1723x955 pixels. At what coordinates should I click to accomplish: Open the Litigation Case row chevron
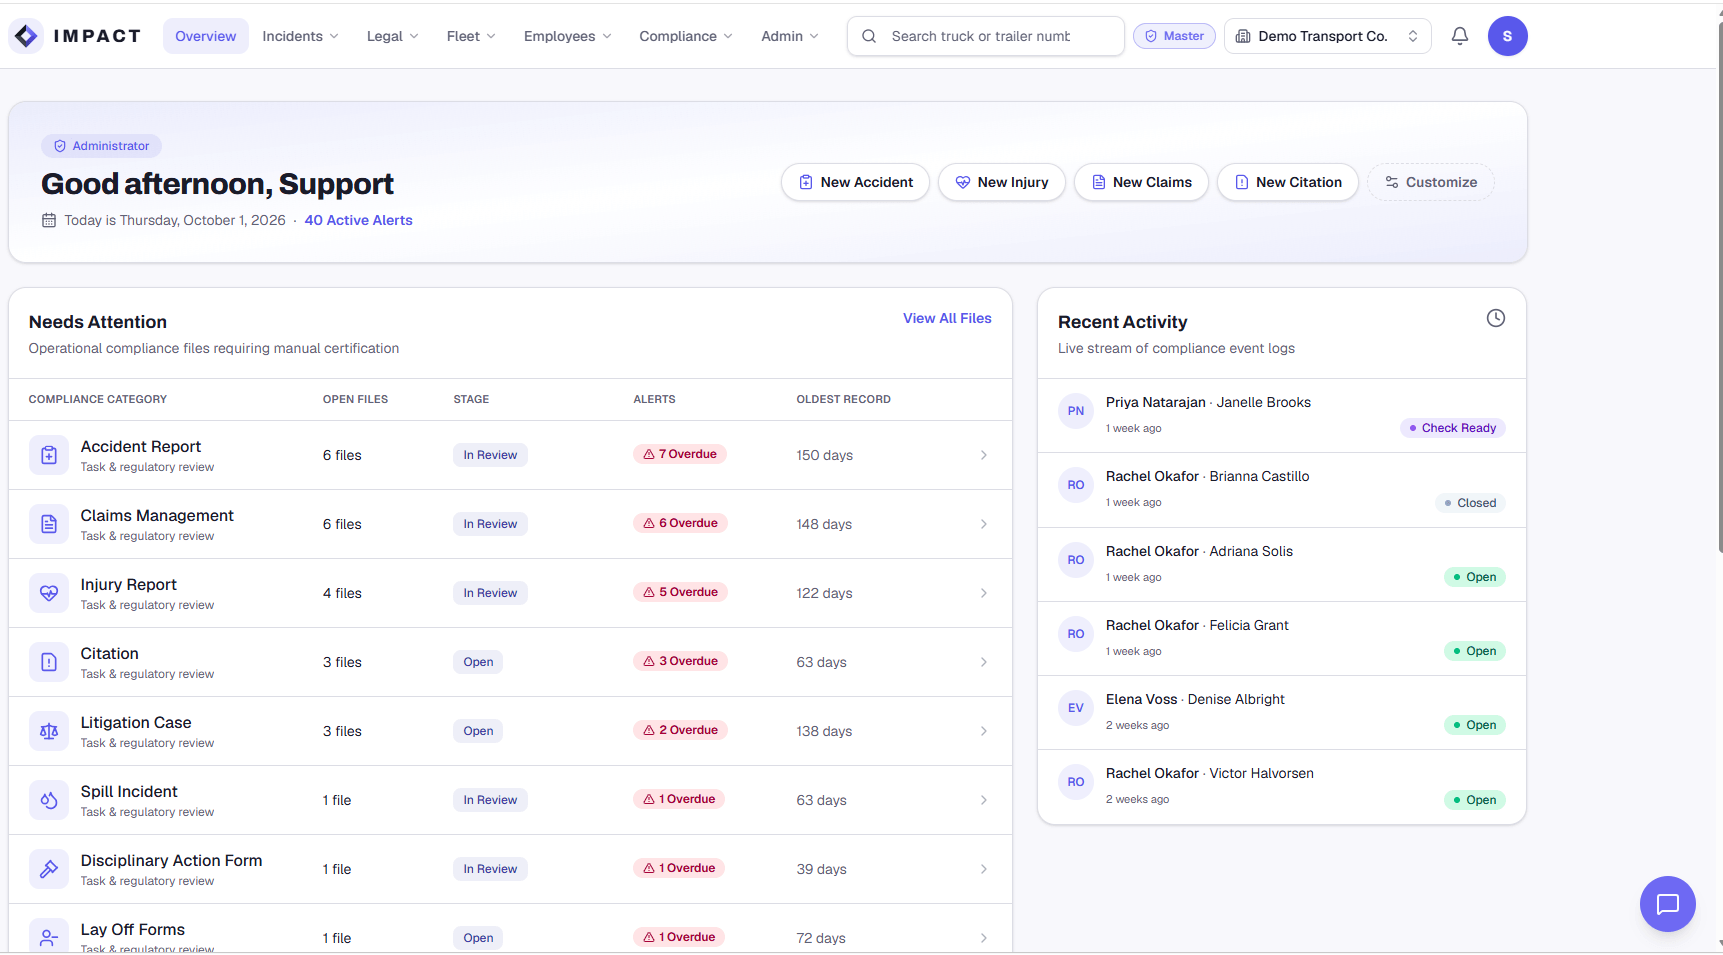tap(984, 731)
